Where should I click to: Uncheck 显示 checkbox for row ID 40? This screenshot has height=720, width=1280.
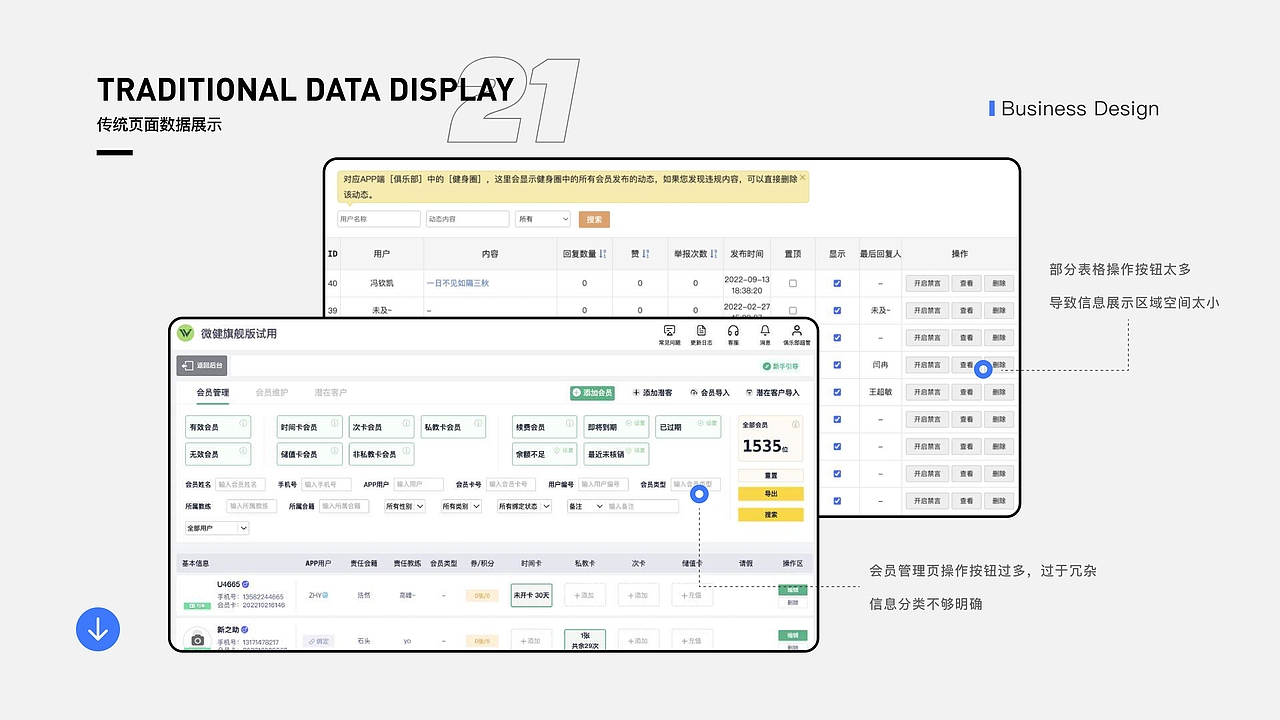[x=837, y=283]
